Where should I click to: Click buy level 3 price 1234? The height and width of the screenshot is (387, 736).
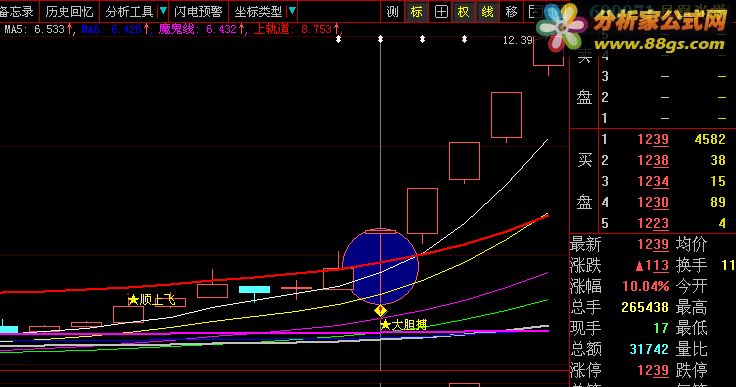[653, 181]
